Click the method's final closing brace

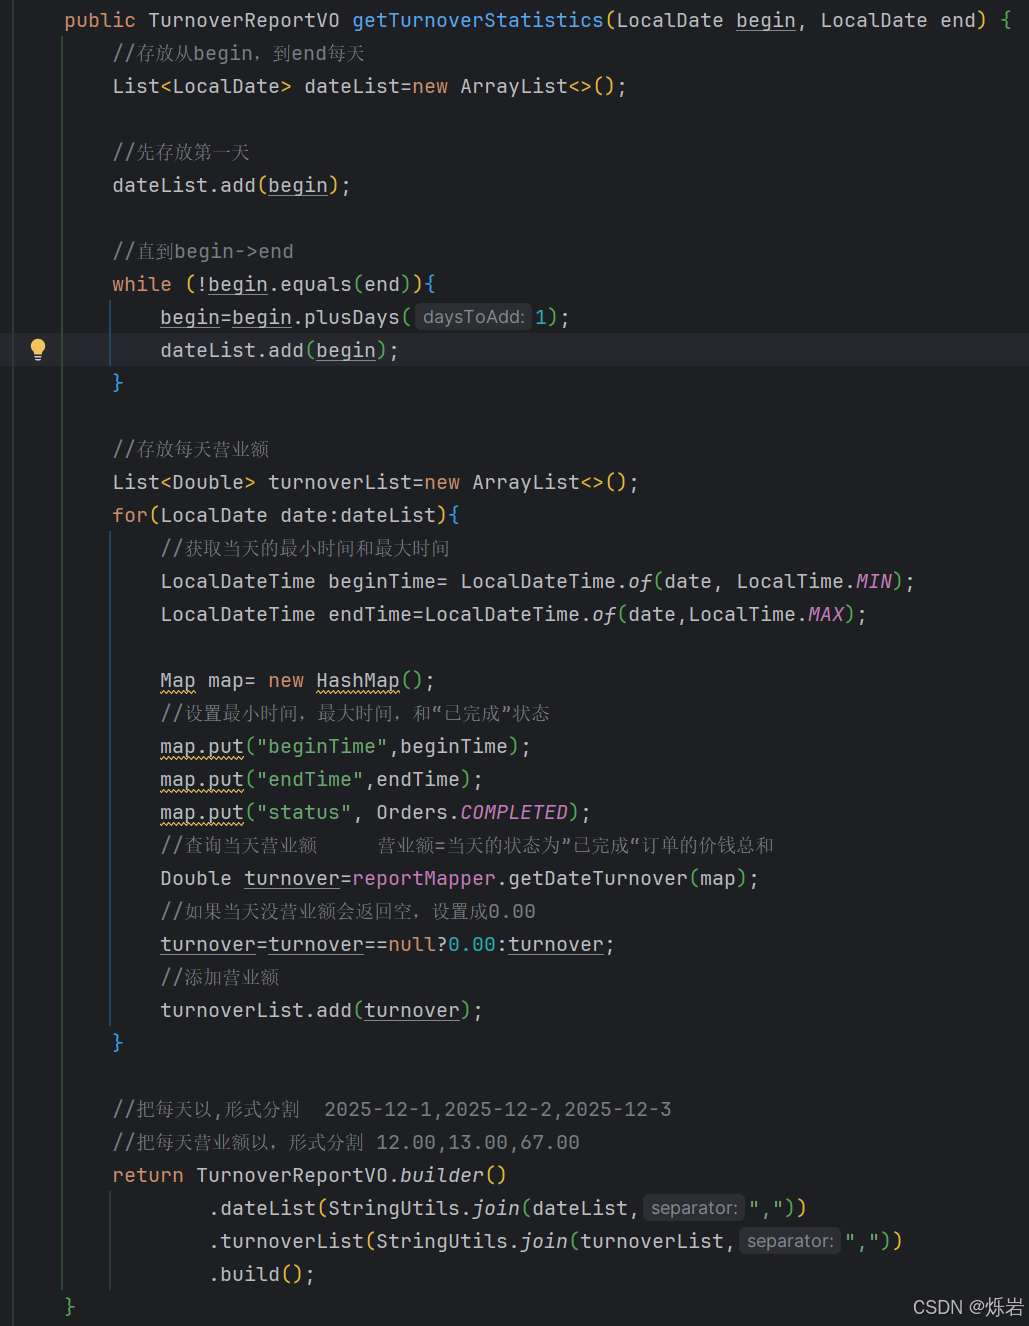click(70, 1306)
